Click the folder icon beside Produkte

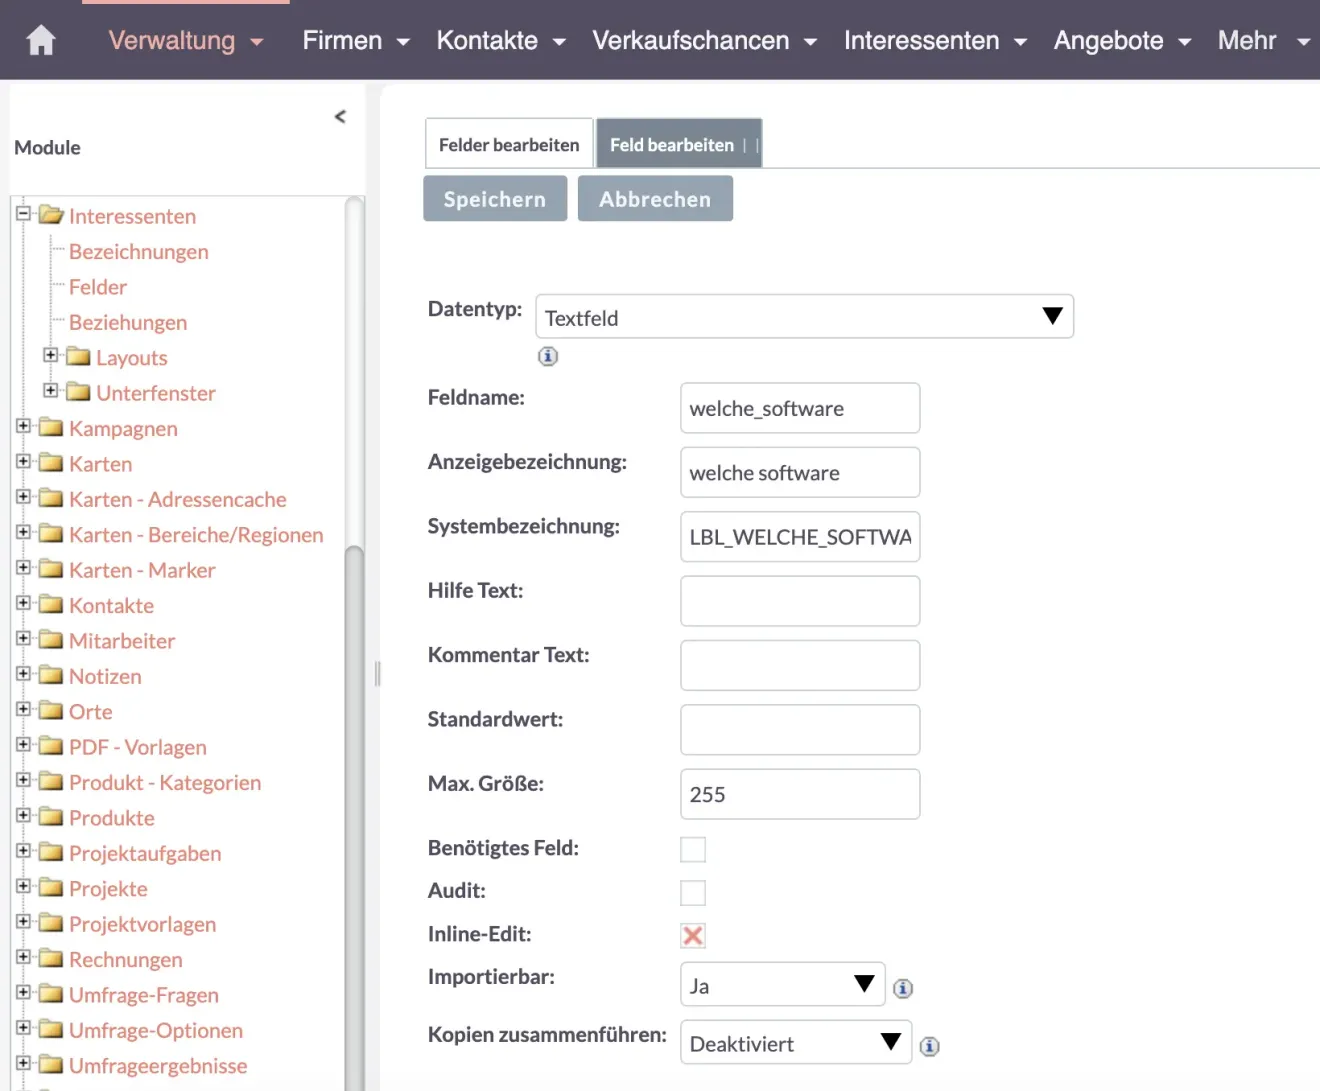coord(52,817)
